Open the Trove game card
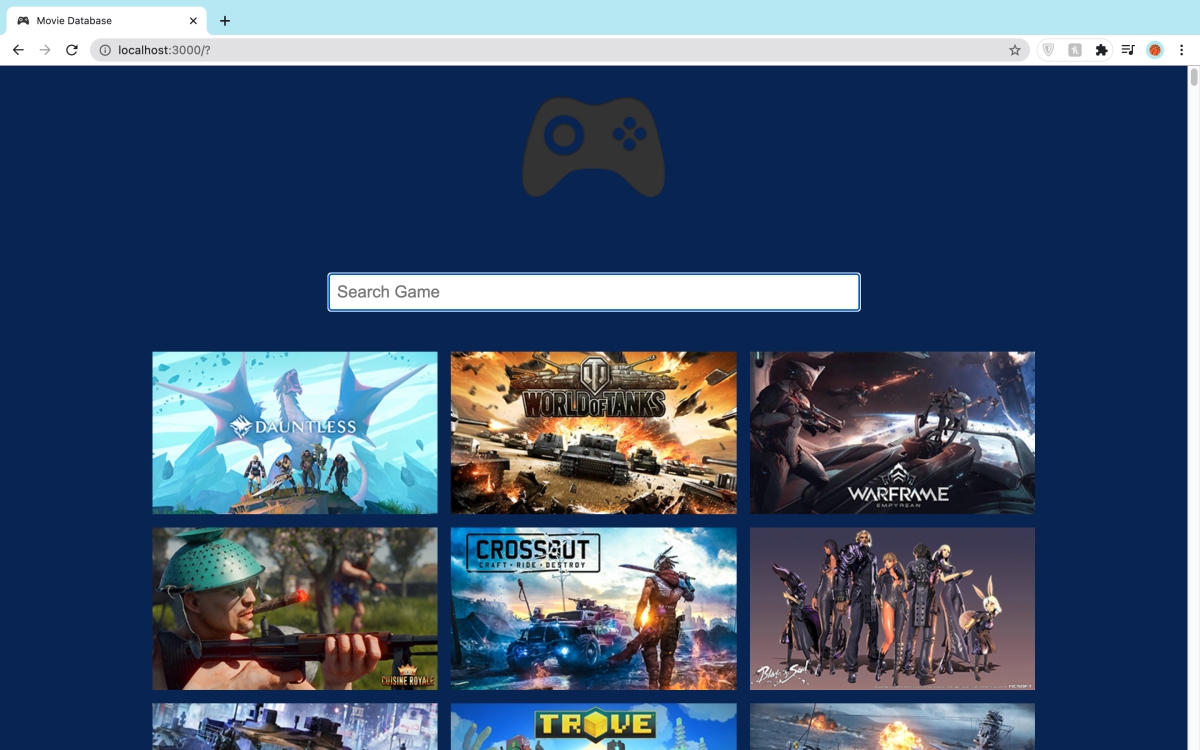This screenshot has height=750, width=1200. tap(594, 727)
